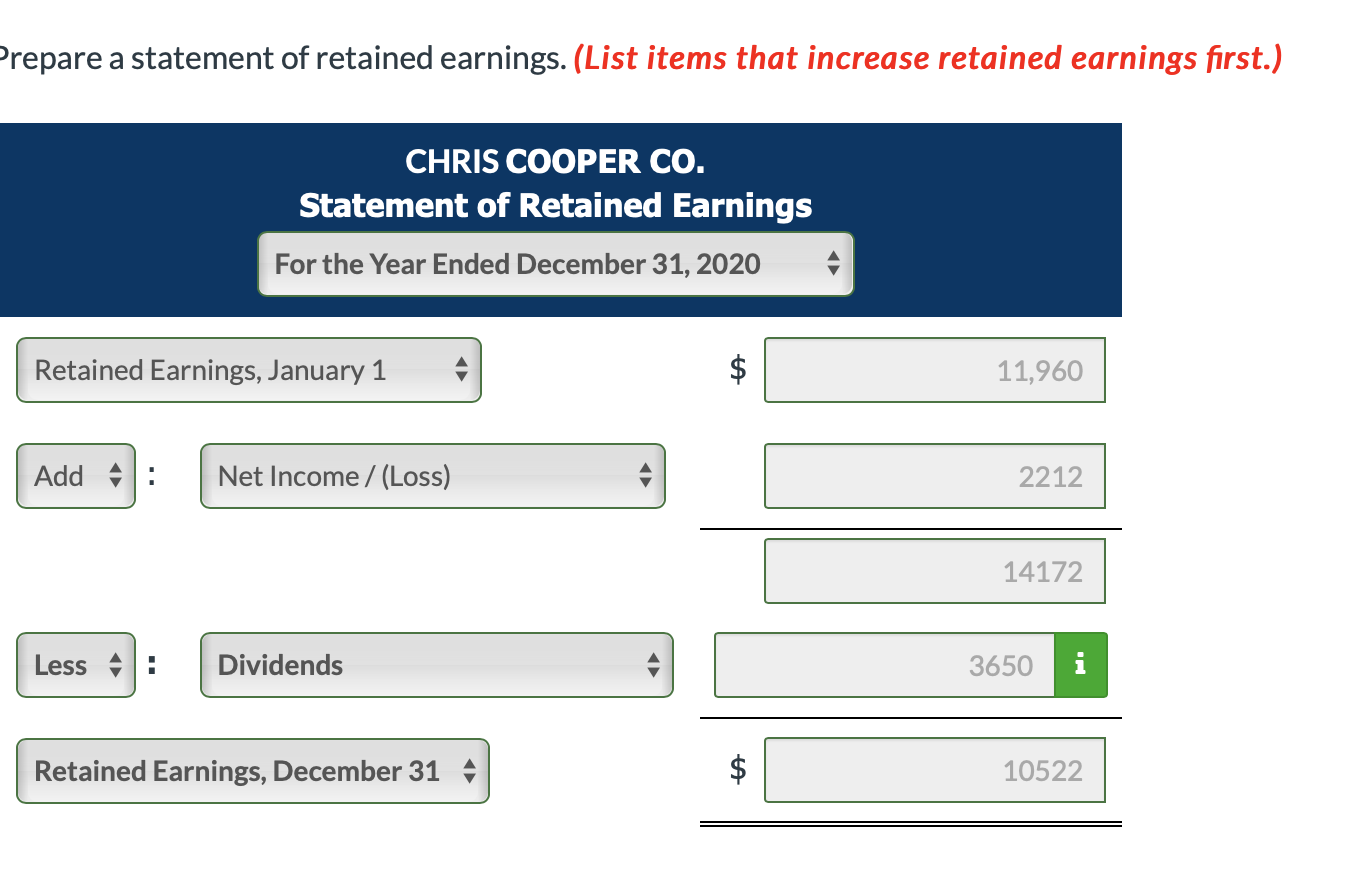1358x884 pixels.
Task: Select the 2212 net income amount field
Action: click(934, 476)
